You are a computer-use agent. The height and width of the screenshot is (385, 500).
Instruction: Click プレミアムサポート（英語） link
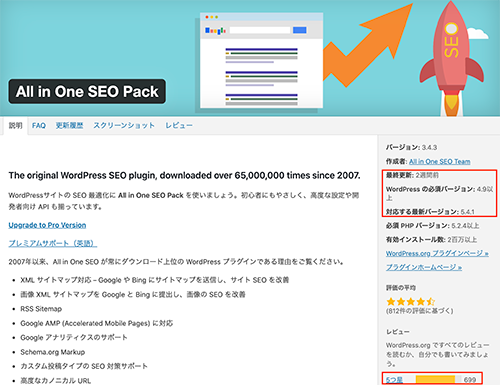click(x=53, y=243)
